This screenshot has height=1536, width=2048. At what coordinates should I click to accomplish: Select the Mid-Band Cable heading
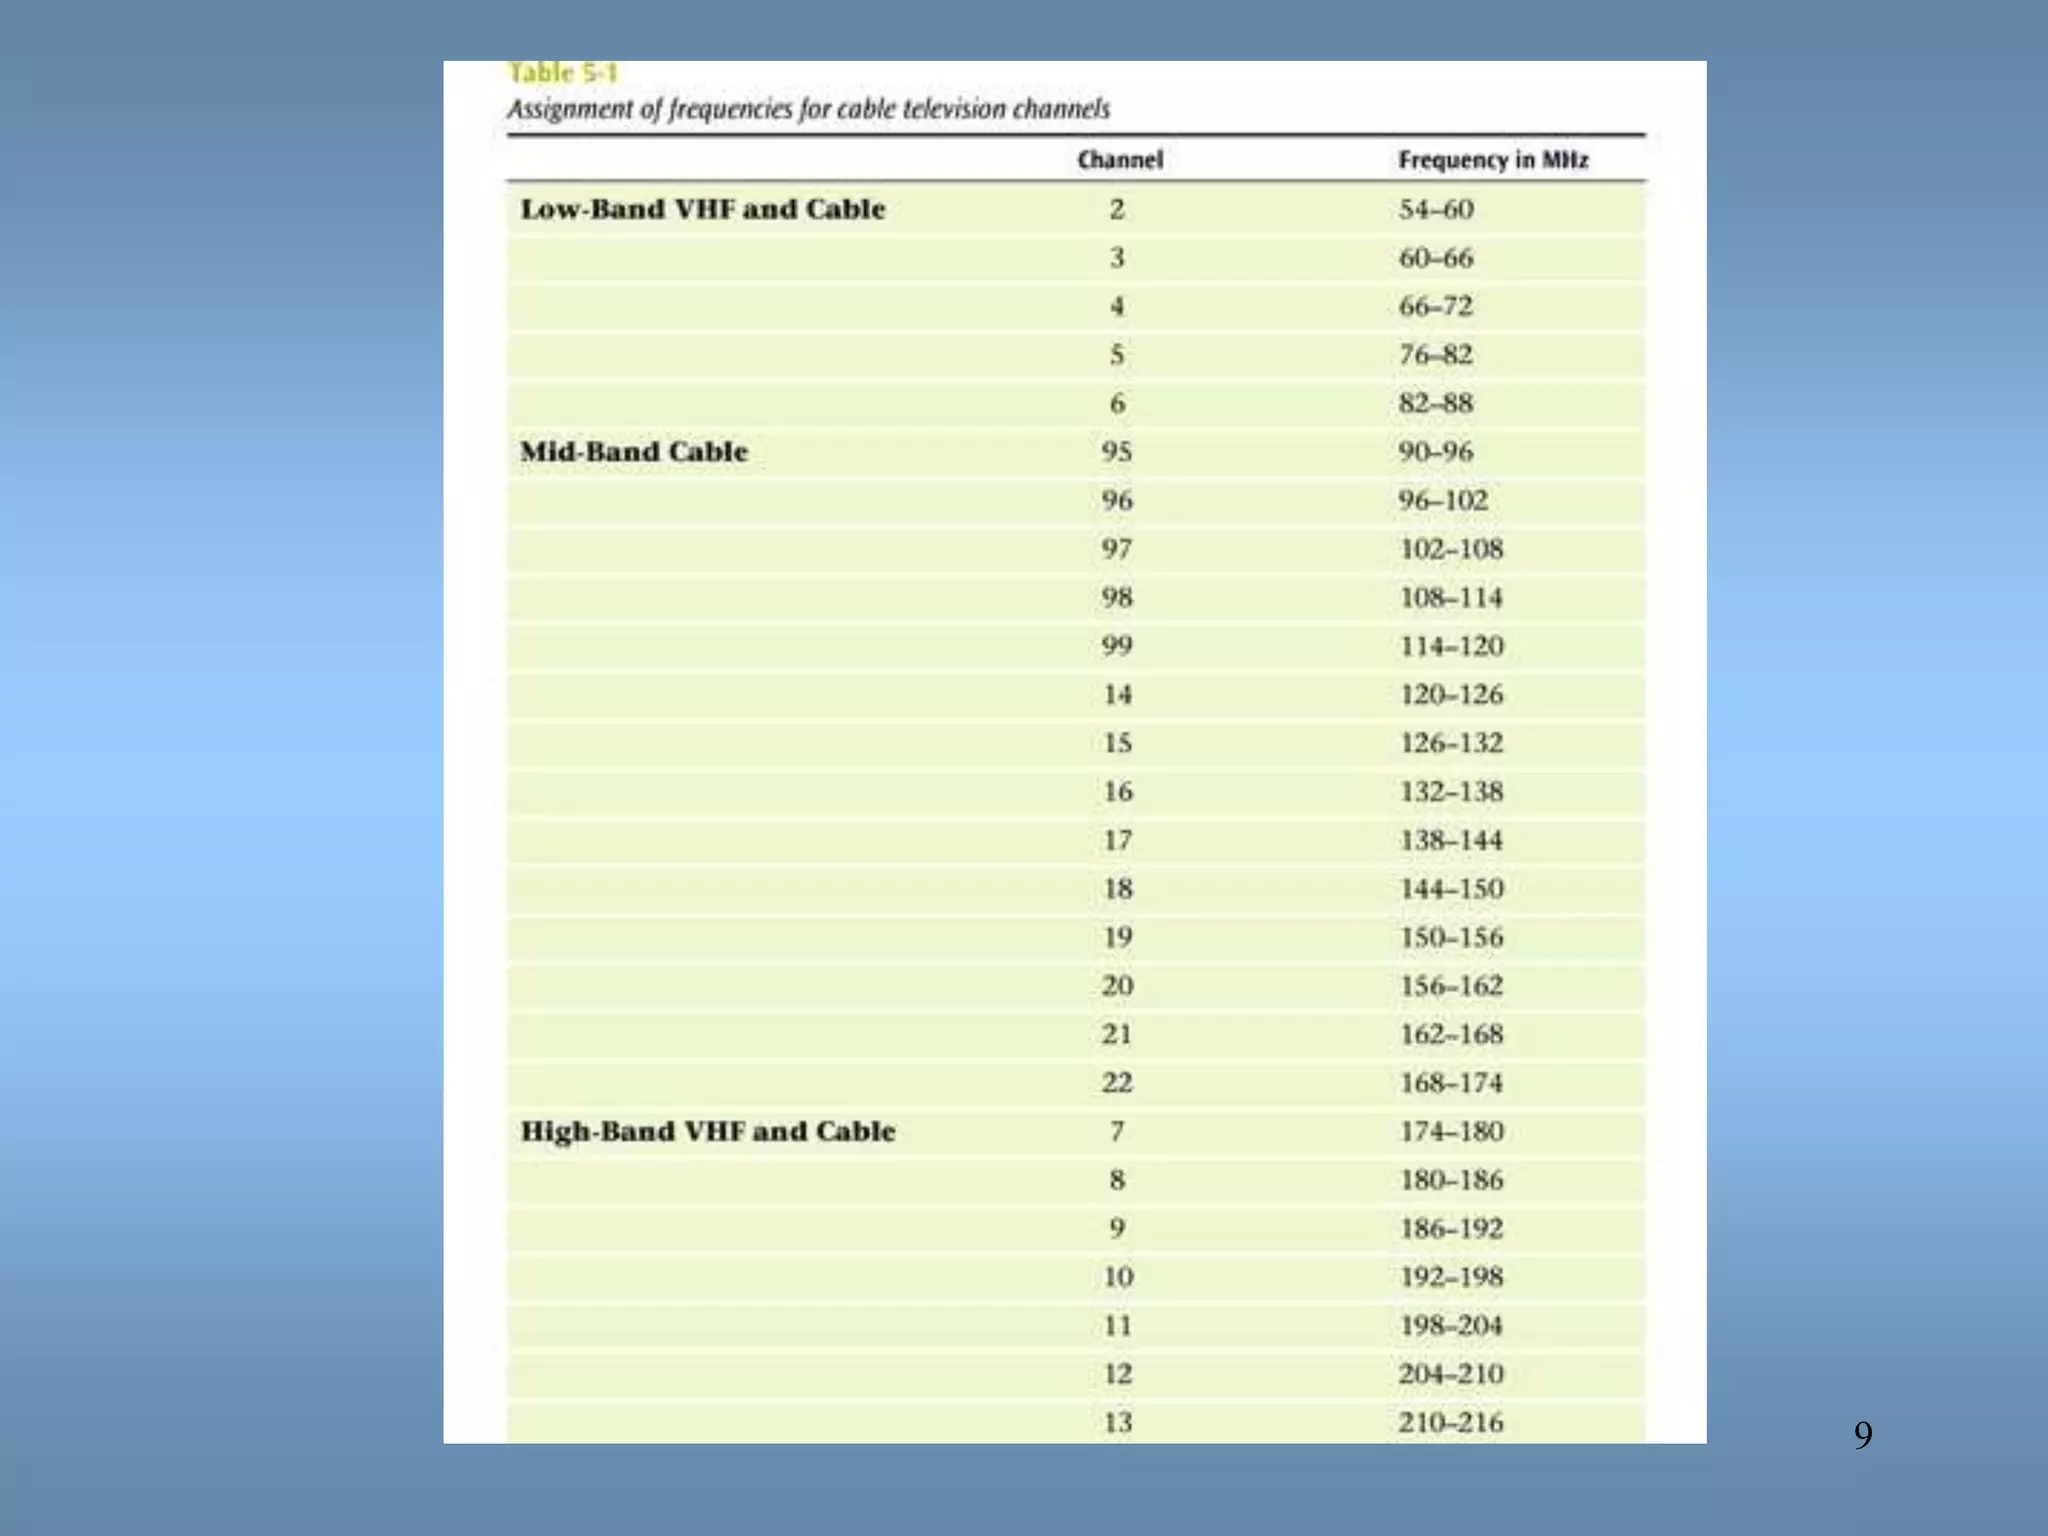(634, 452)
